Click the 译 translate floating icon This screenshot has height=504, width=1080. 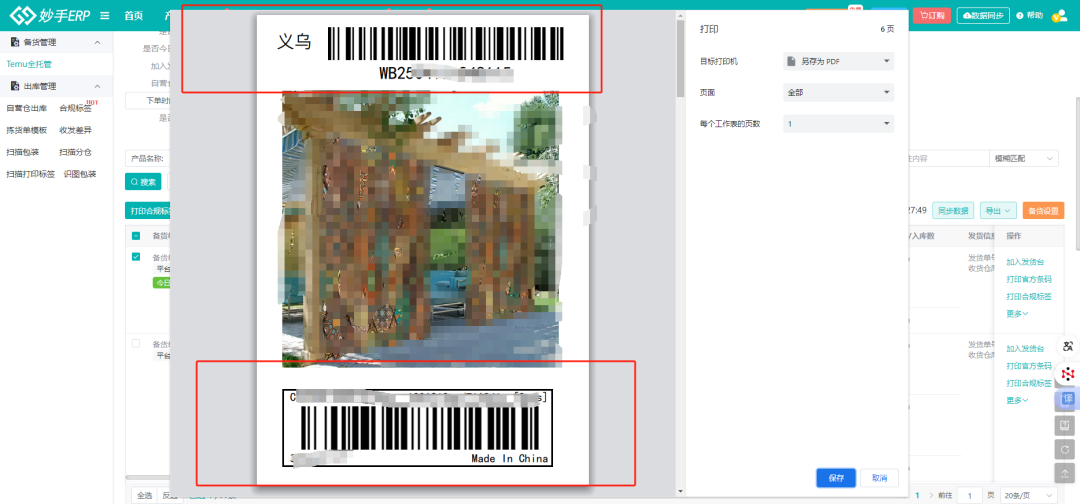1067,399
